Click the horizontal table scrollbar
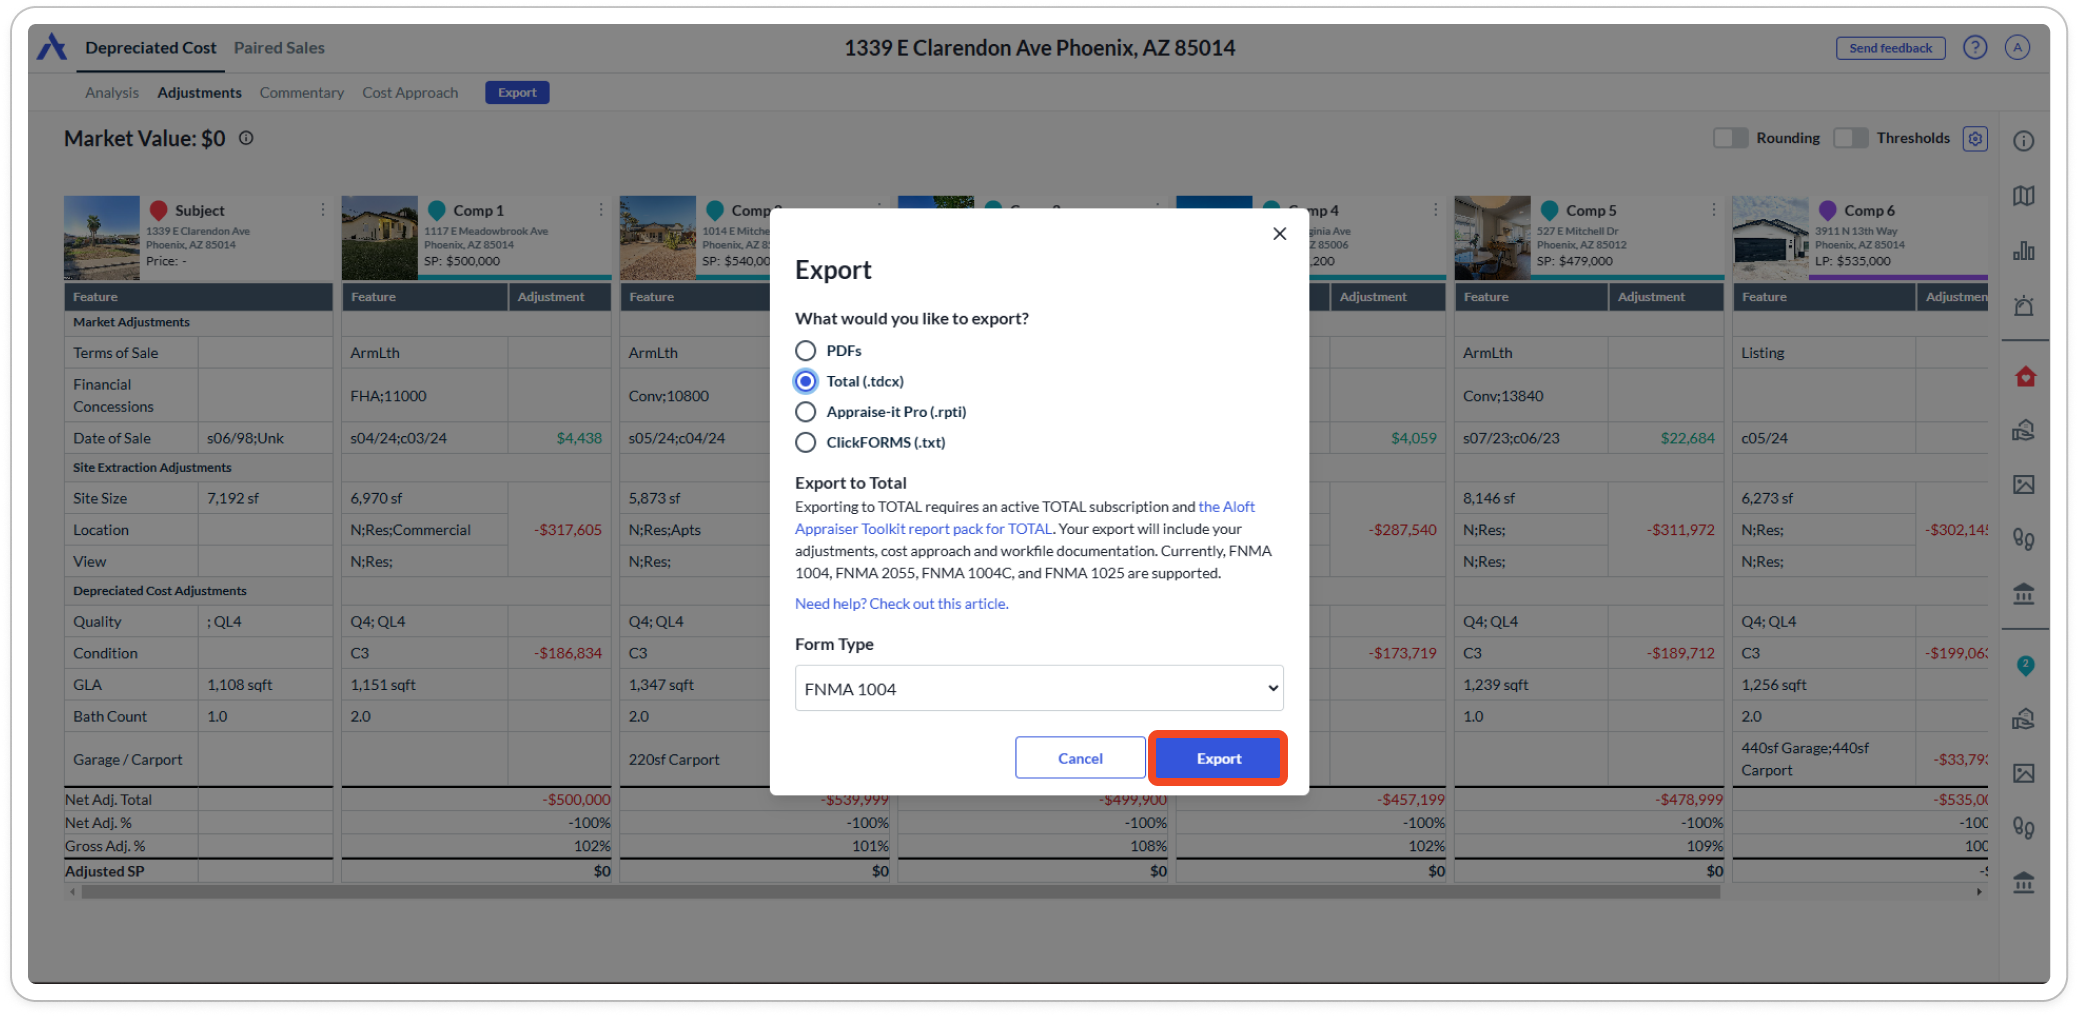This screenshot has width=2079, height=1016. [x=900, y=892]
